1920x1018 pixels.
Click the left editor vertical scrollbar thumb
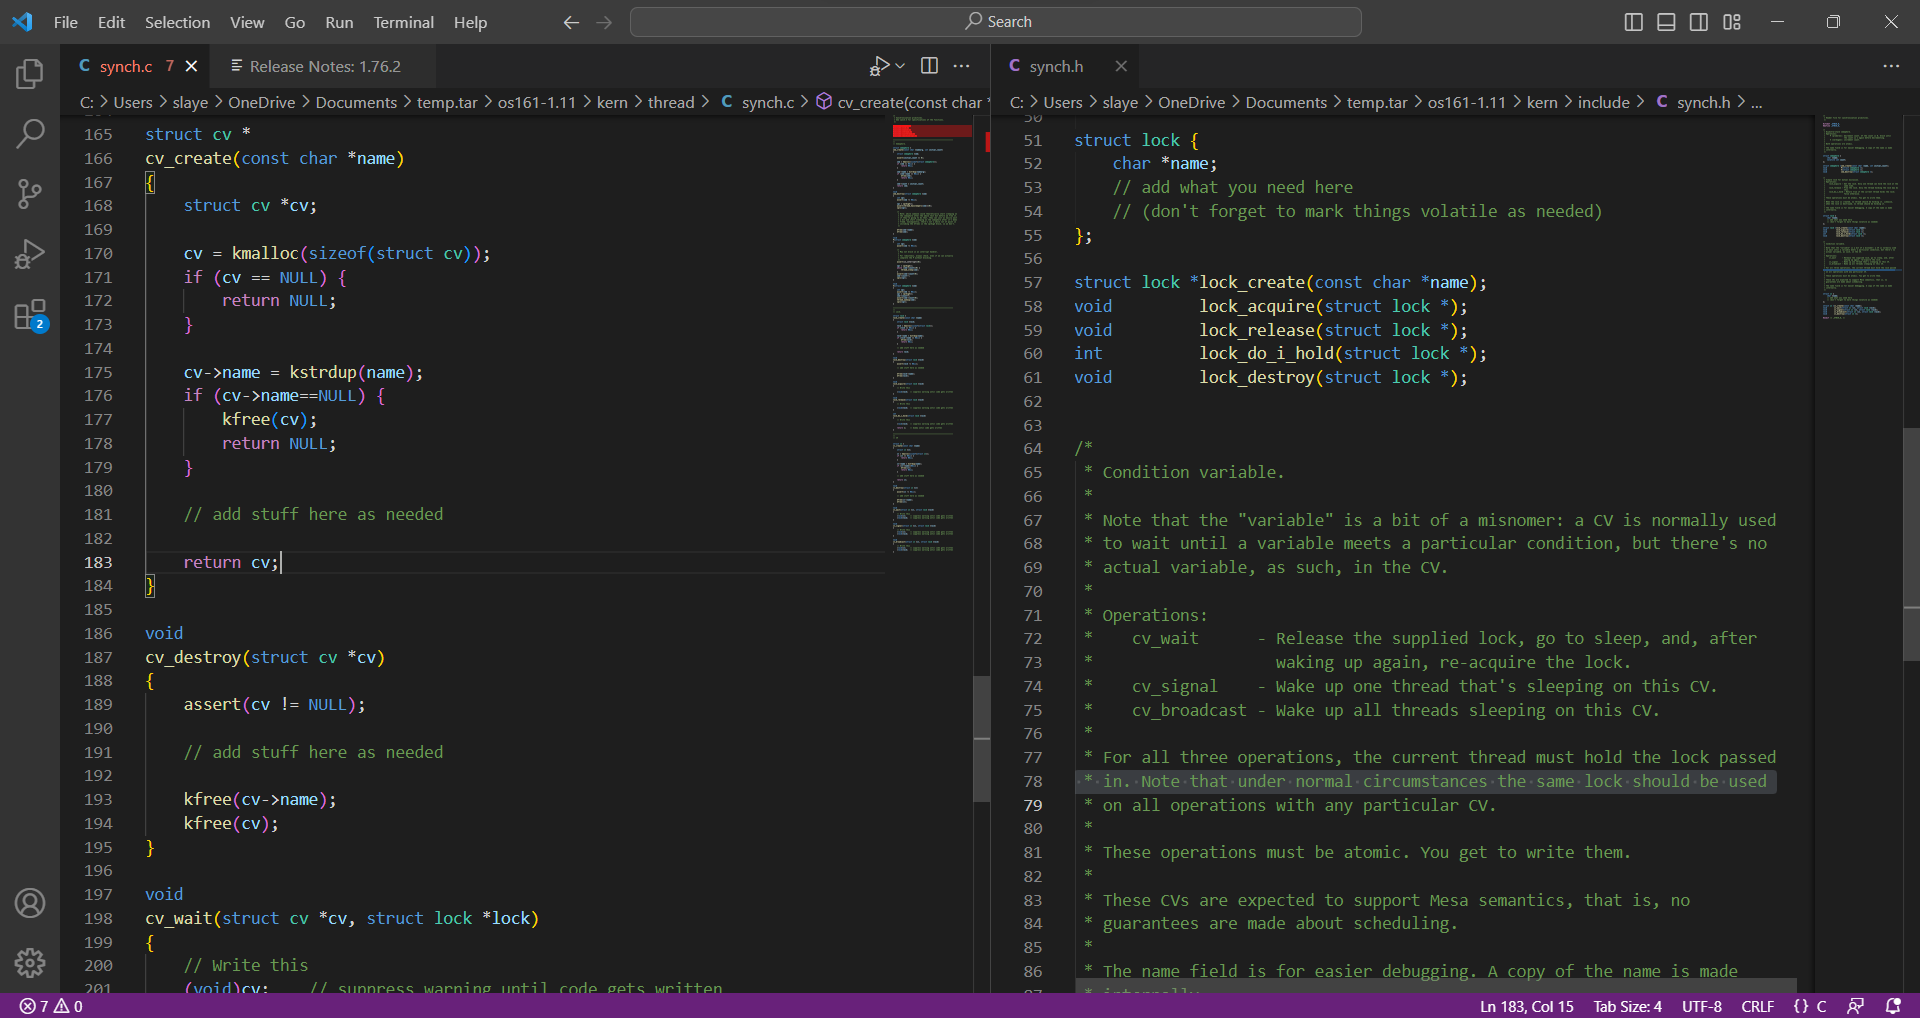(x=982, y=738)
